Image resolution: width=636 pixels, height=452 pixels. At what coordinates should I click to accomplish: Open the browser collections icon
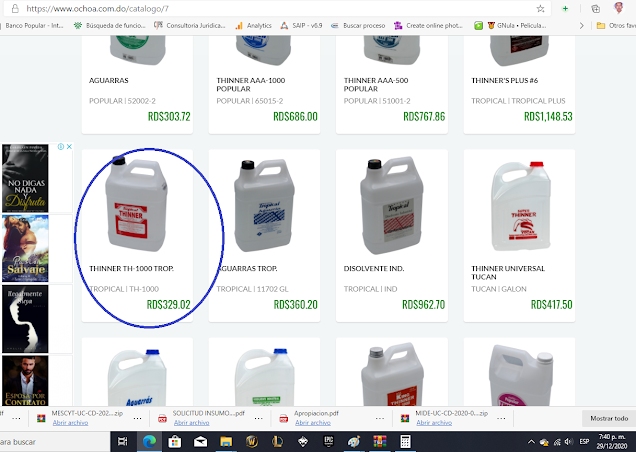pyautogui.click(x=595, y=9)
